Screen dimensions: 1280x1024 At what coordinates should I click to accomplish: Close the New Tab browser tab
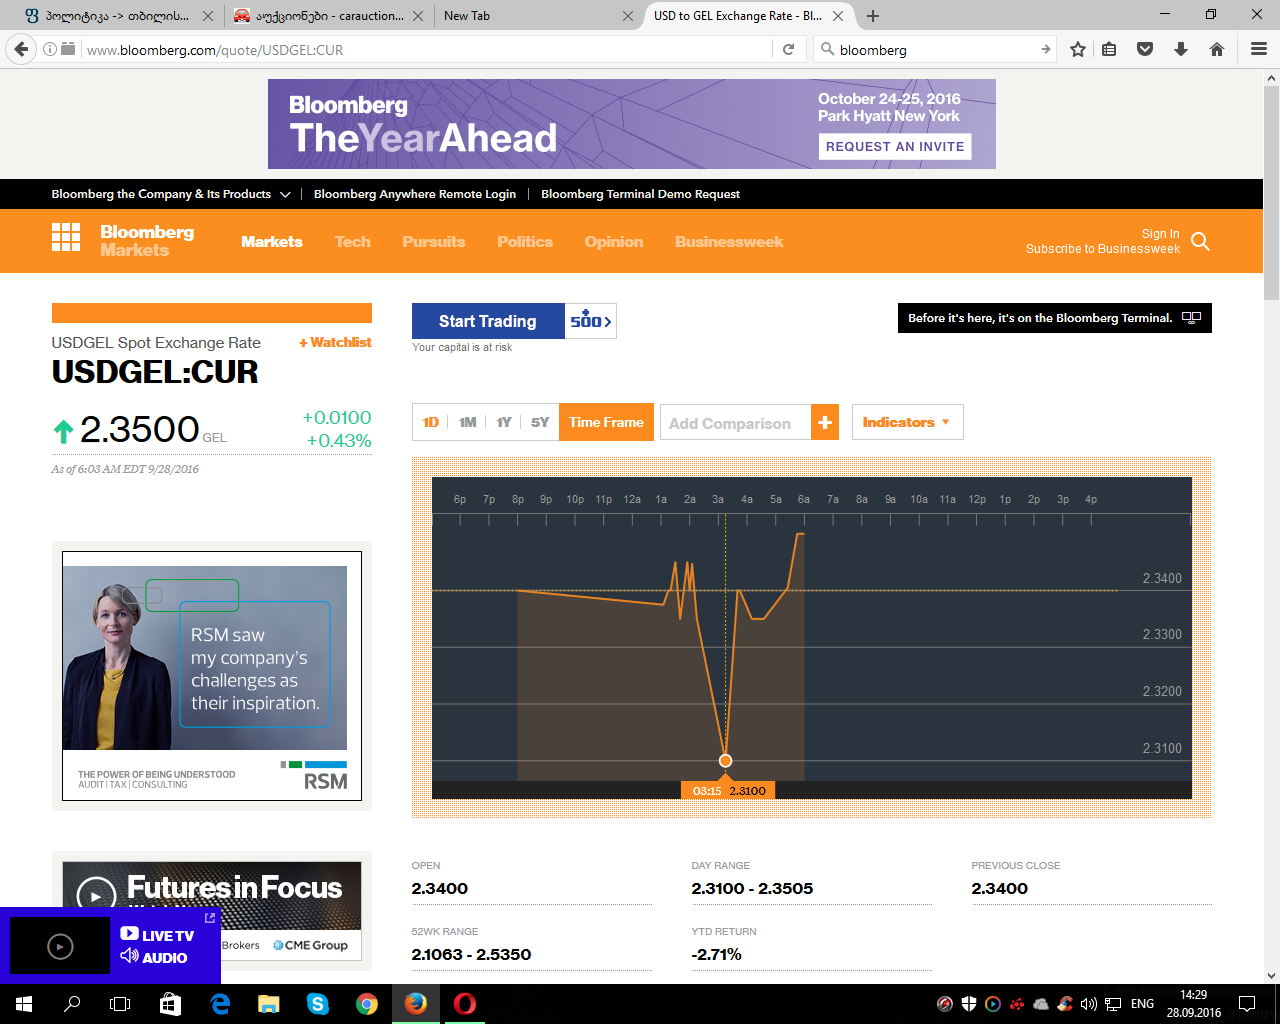click(x=628, y=16)
